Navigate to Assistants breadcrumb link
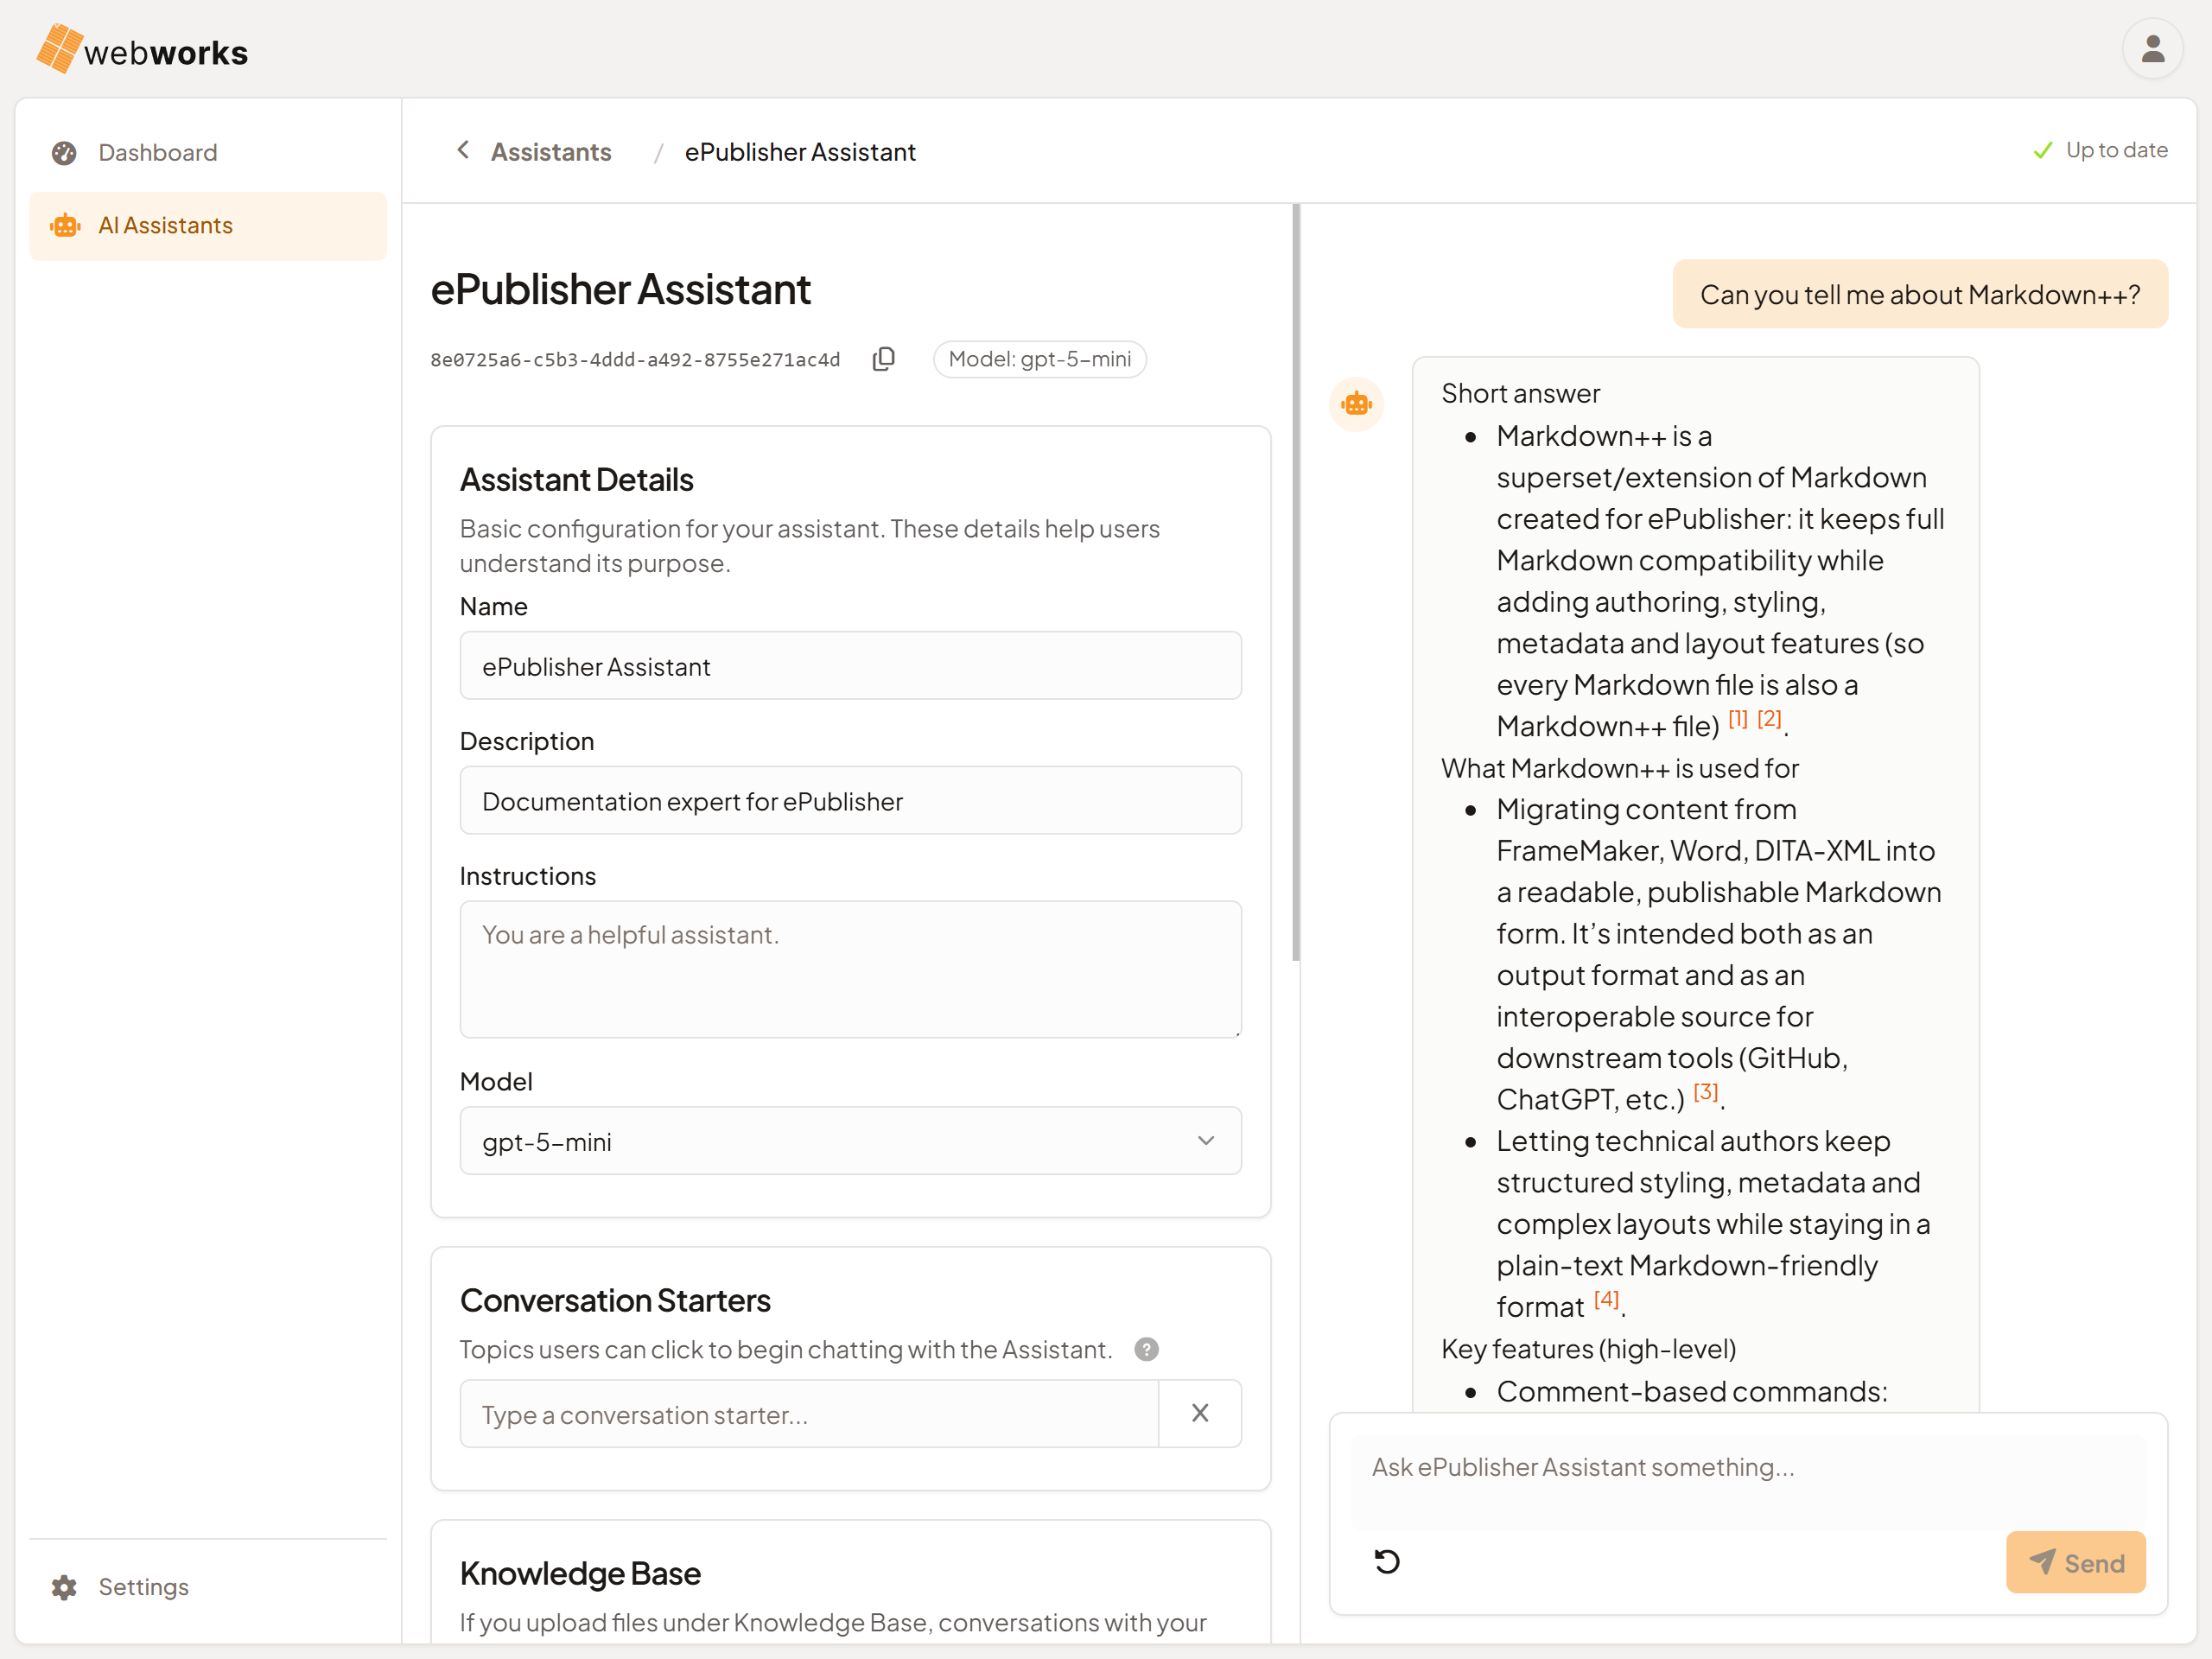 [x=550, y=152]
